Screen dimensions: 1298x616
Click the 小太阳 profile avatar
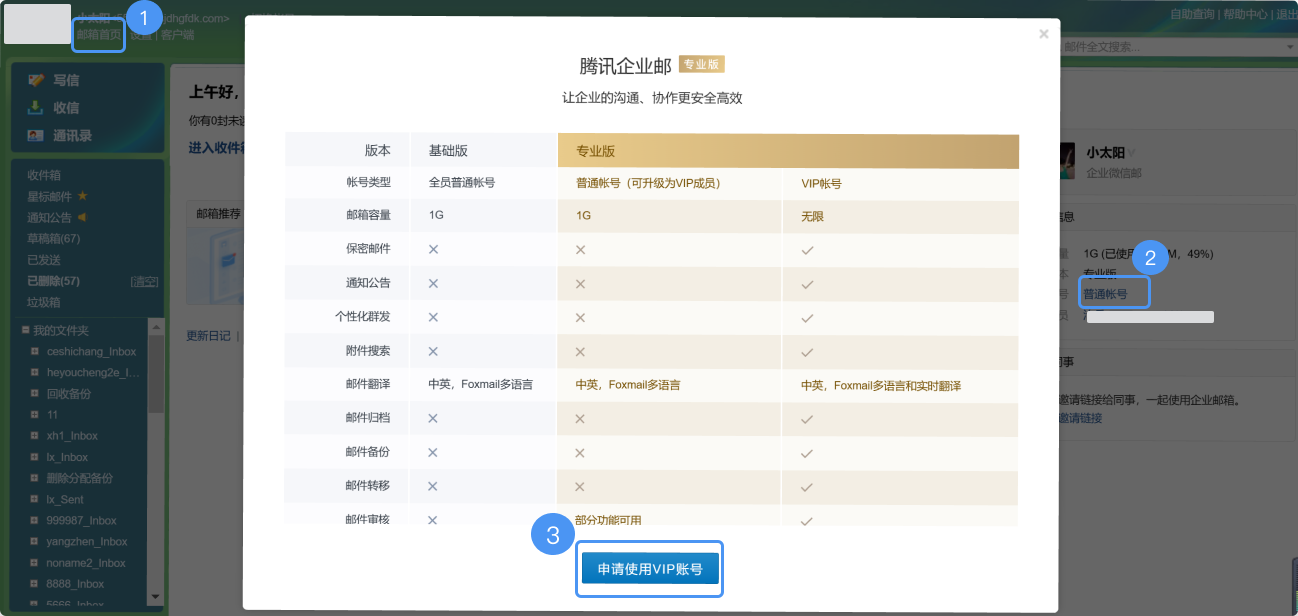[x=1068, y=161]
